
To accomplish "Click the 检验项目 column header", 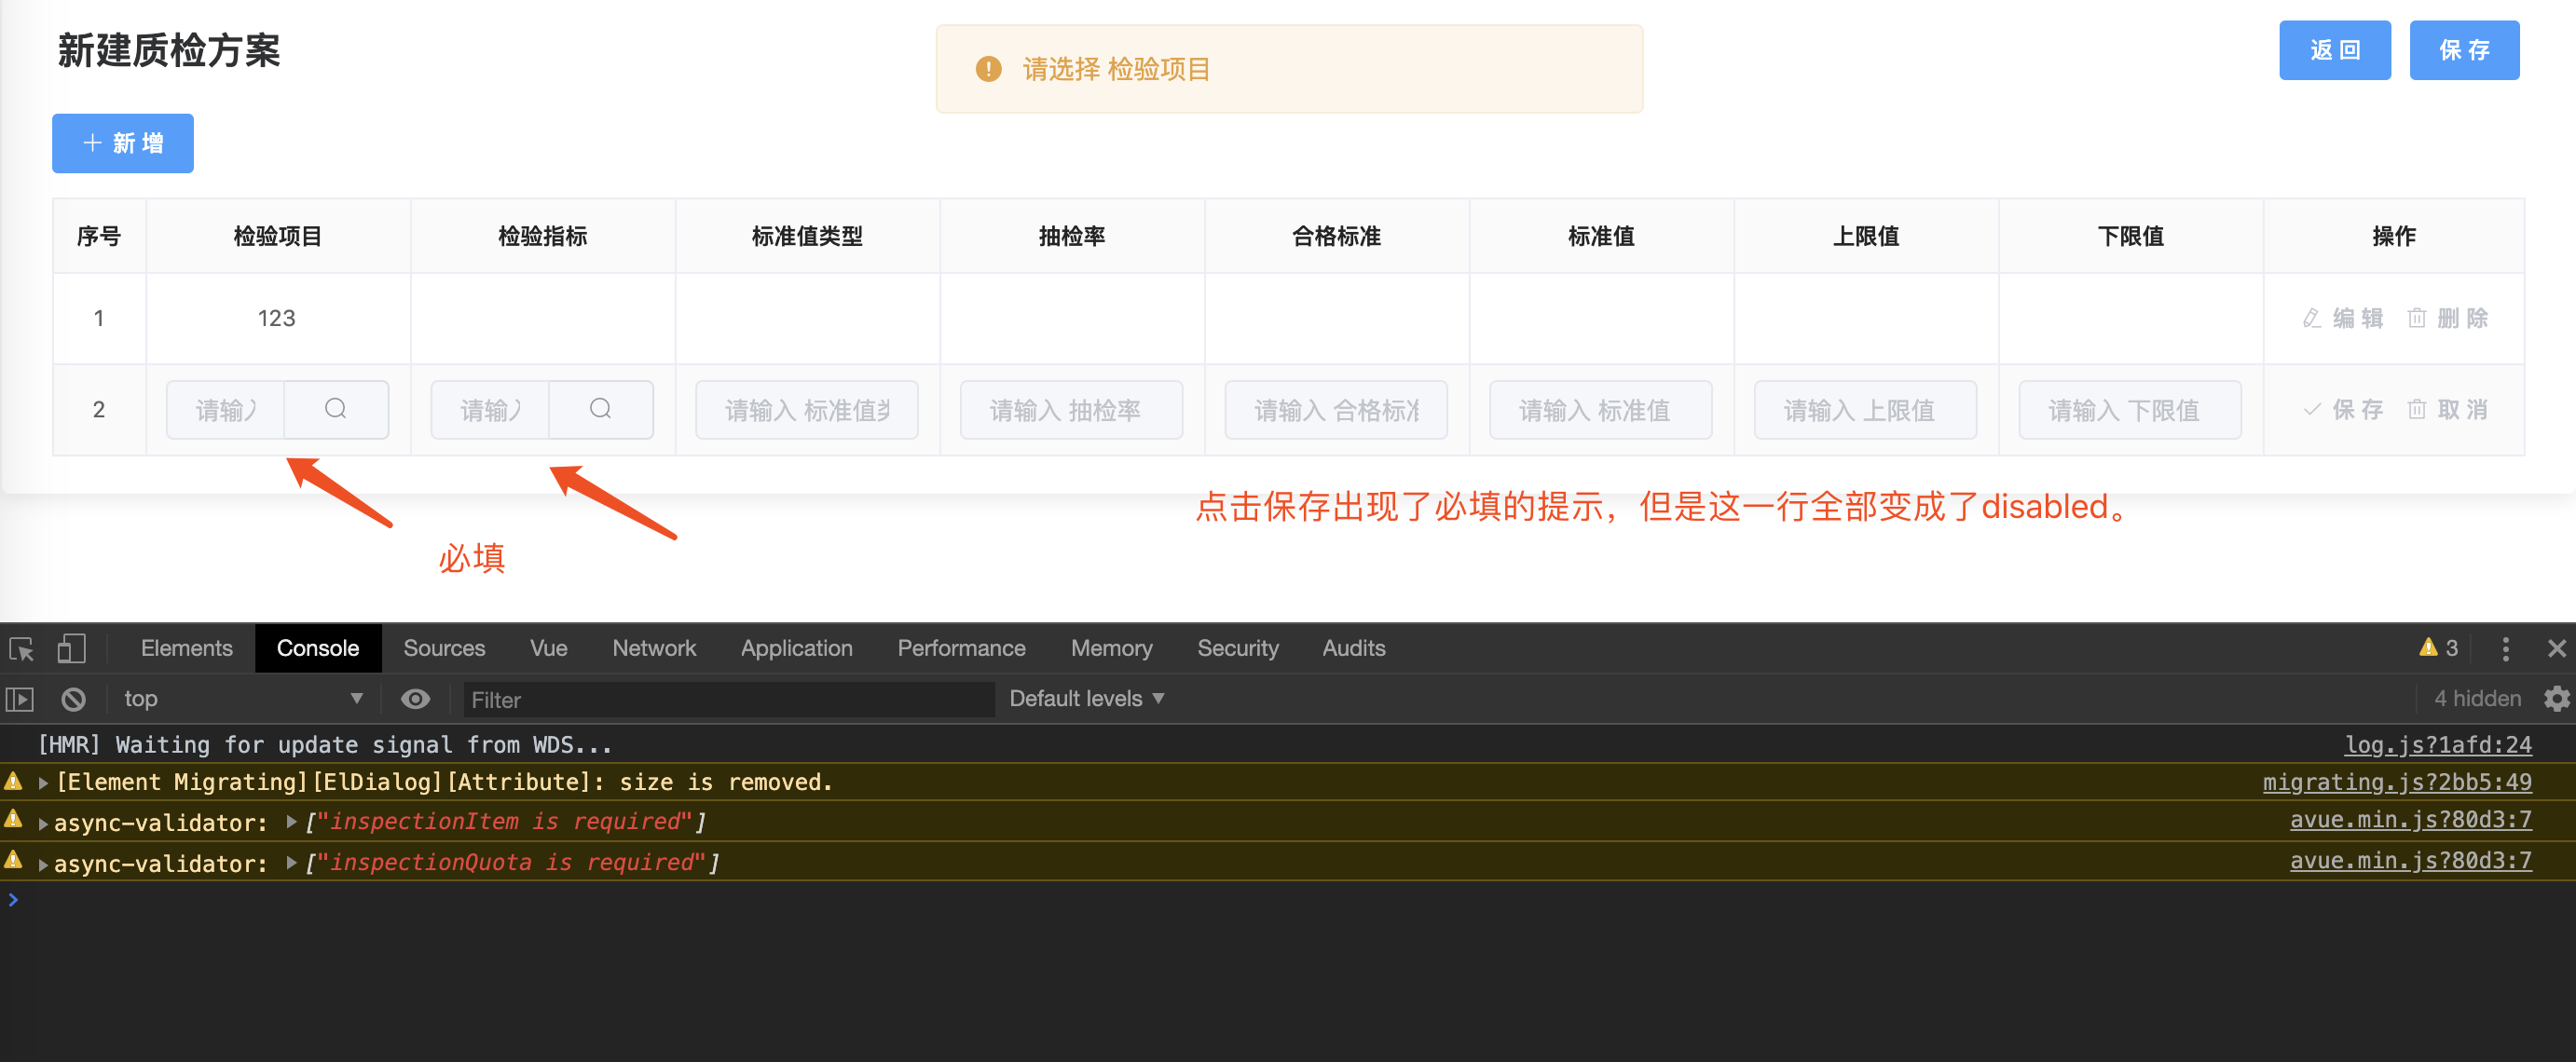I will point(277,237).
